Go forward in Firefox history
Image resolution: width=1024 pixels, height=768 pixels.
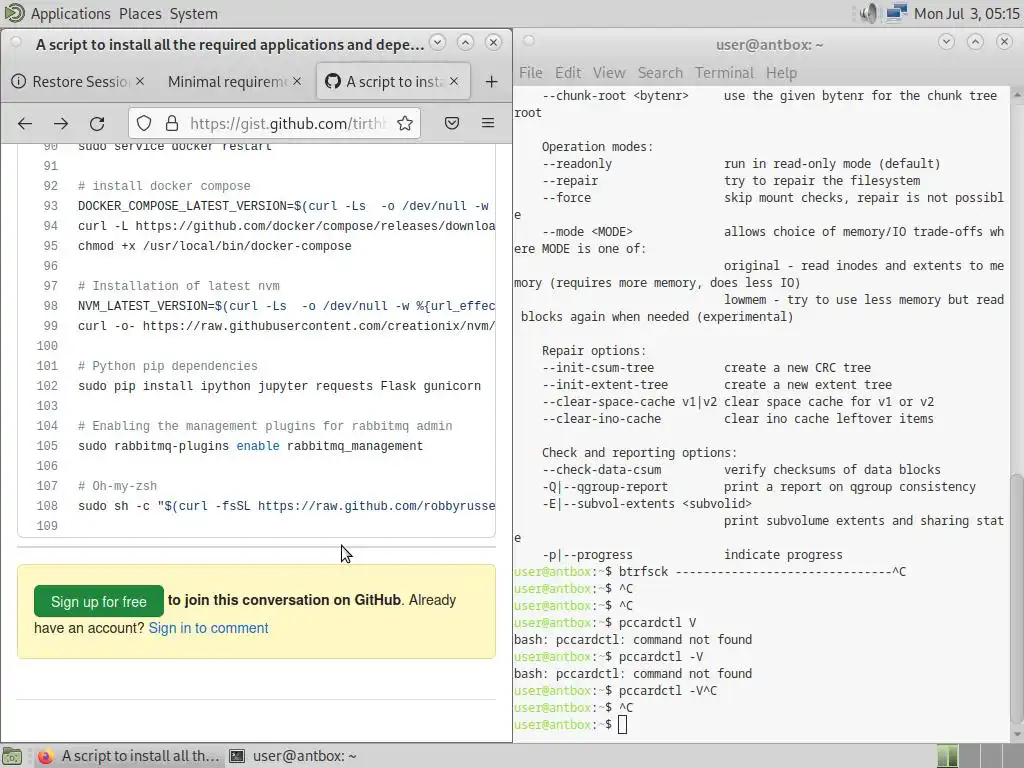pos(61,123)
